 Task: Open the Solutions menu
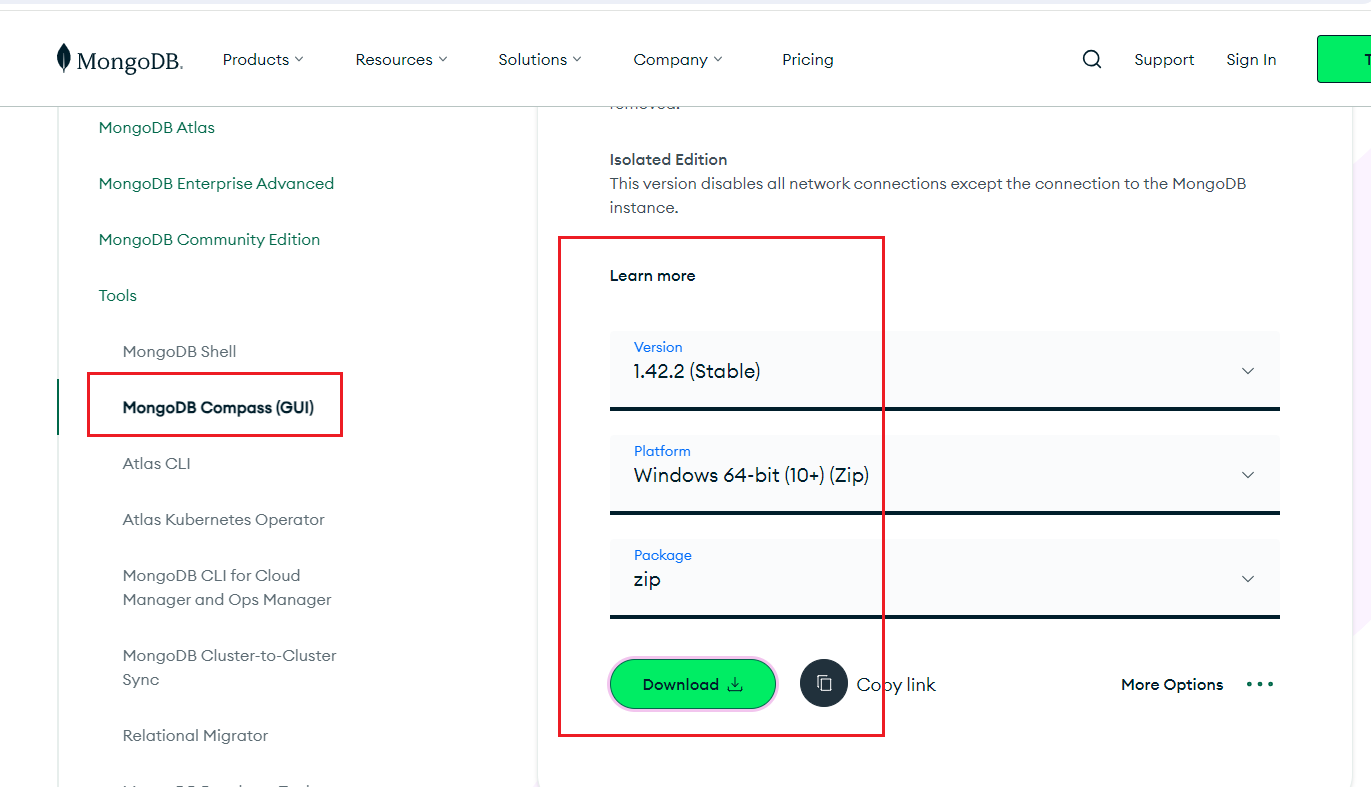[x=539, y=59]
